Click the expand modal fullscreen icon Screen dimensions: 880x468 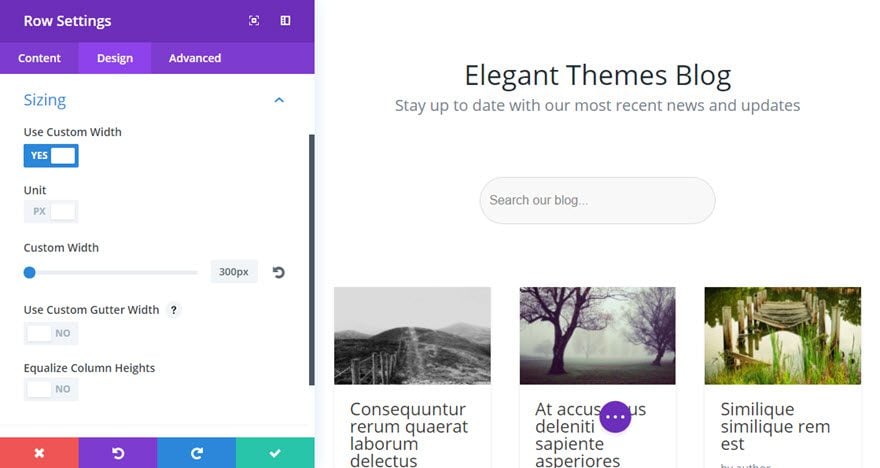pos(254,21)
